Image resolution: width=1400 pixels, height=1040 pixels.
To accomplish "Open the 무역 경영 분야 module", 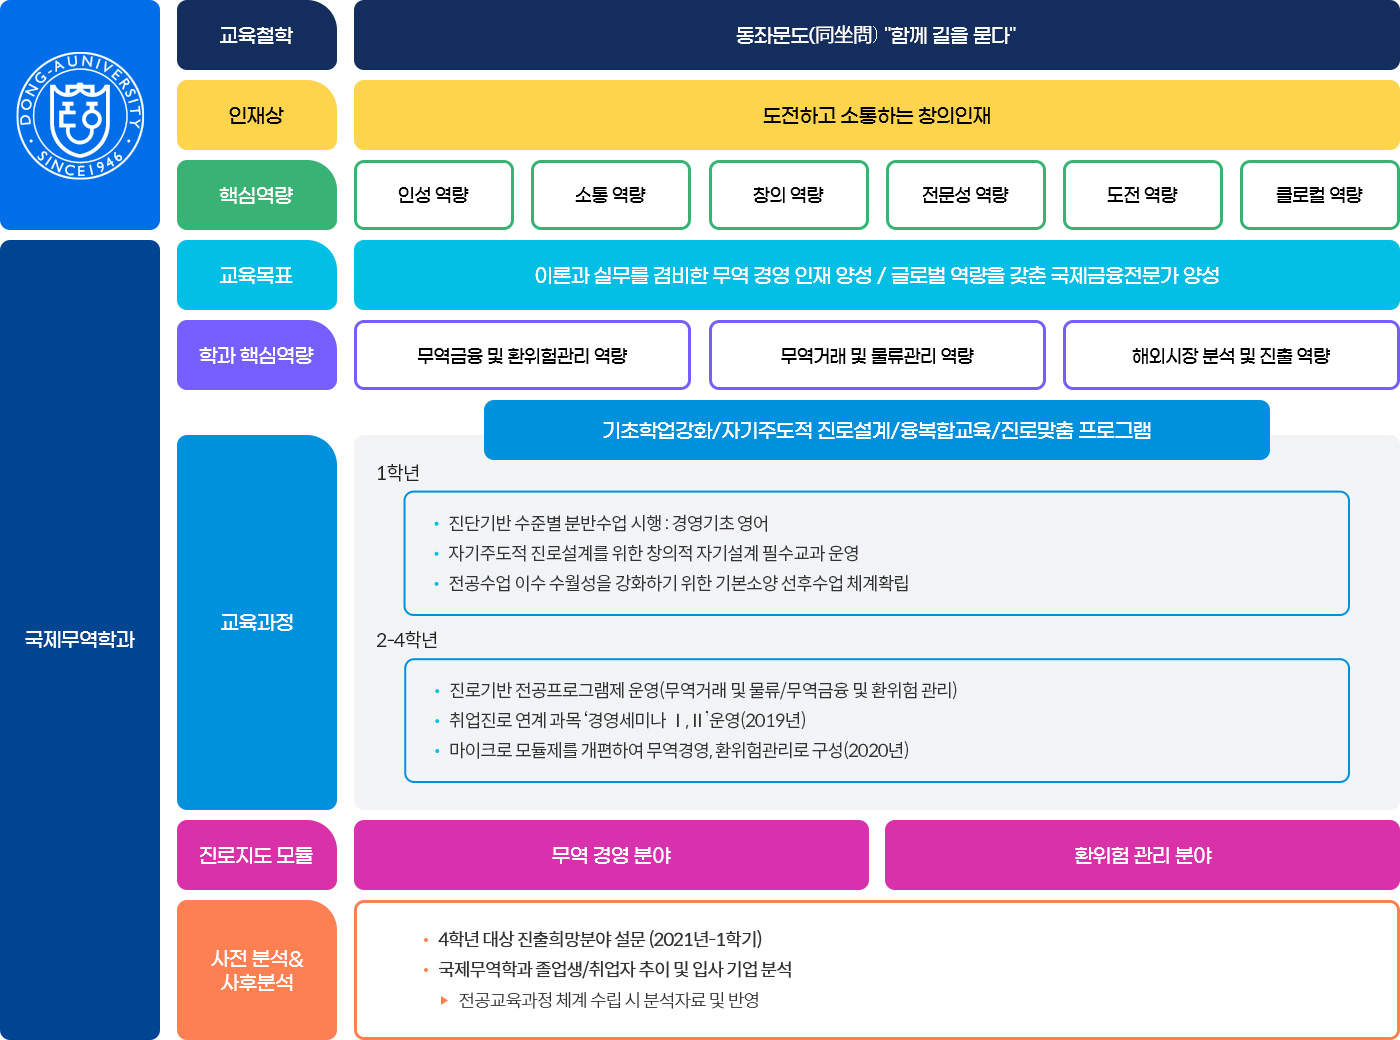I will coord(611,855).
